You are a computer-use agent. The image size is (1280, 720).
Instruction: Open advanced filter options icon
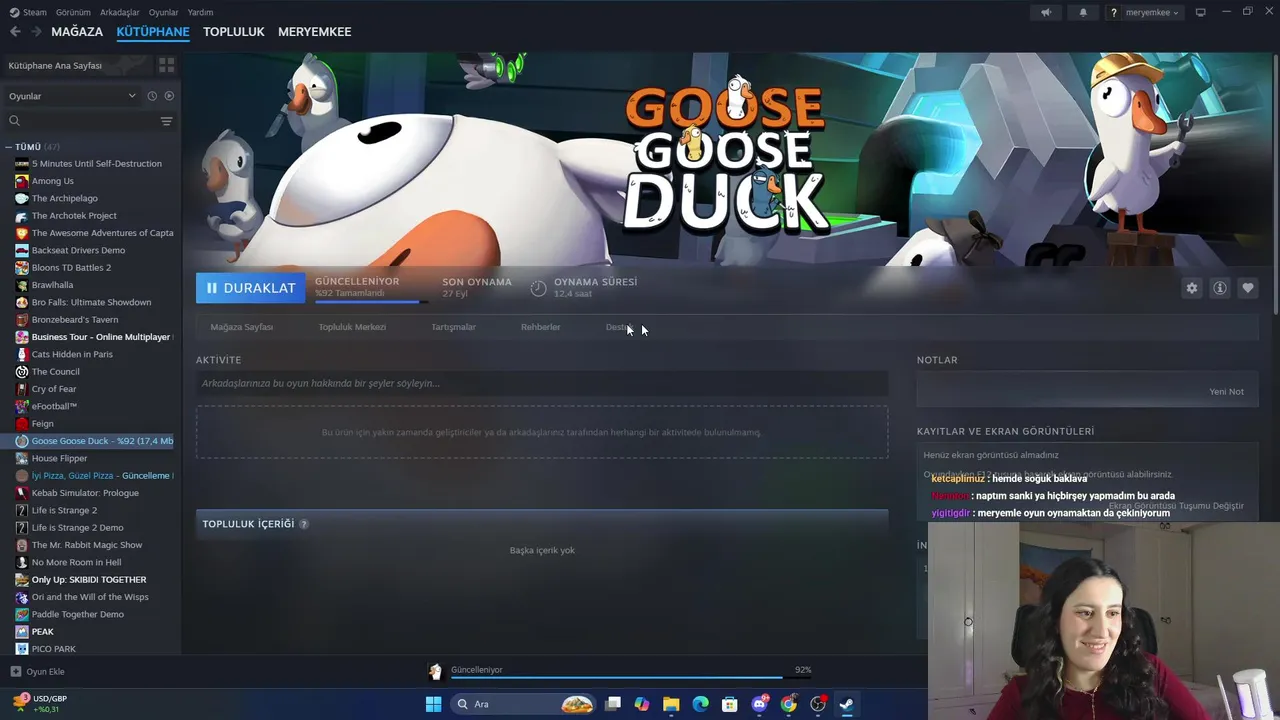tap(166, 121)
